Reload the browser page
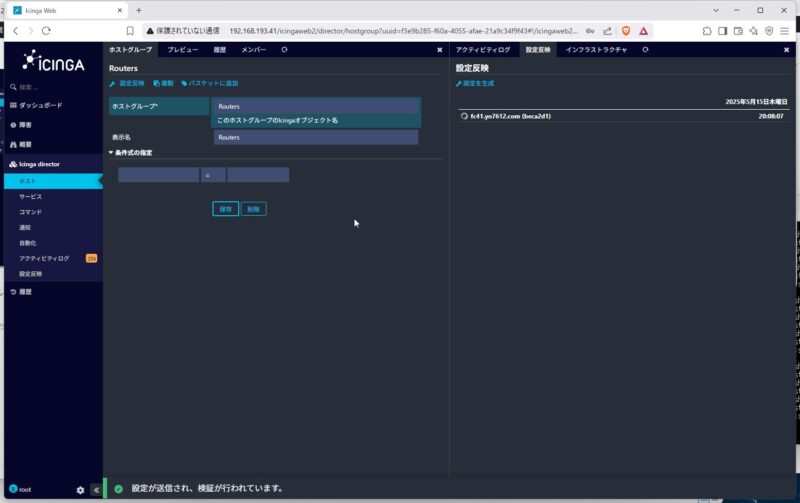 coord(46,31)
